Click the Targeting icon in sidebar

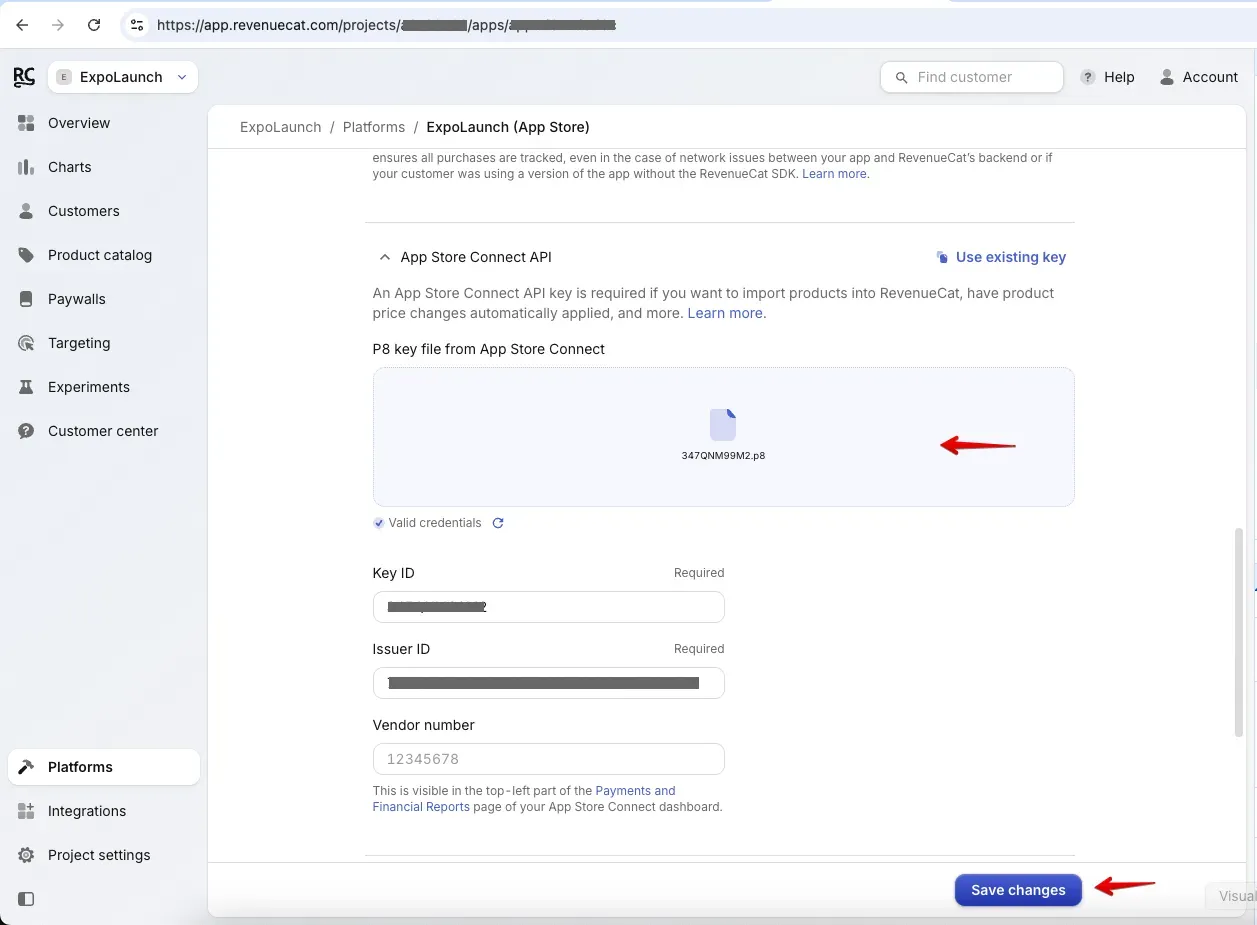tap(27, 343)
